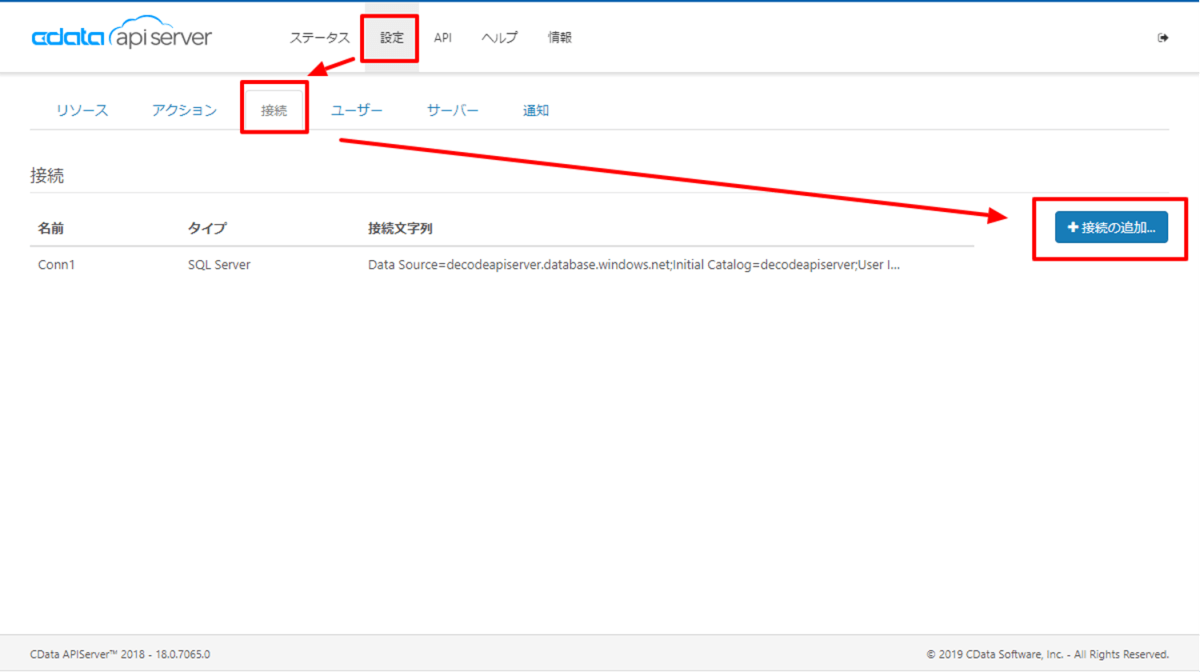Click the Data Source connection string text

coord(634,265)
